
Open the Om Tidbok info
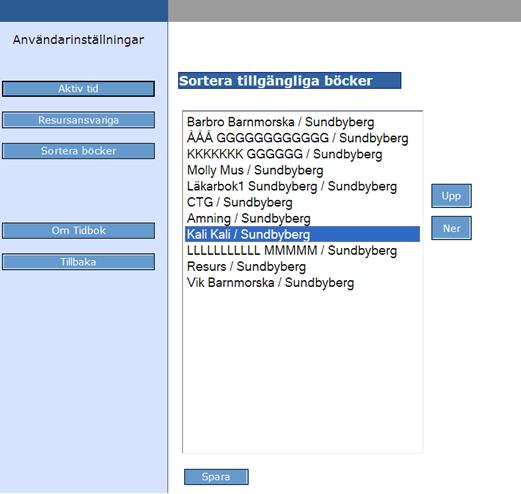(78, 231)
